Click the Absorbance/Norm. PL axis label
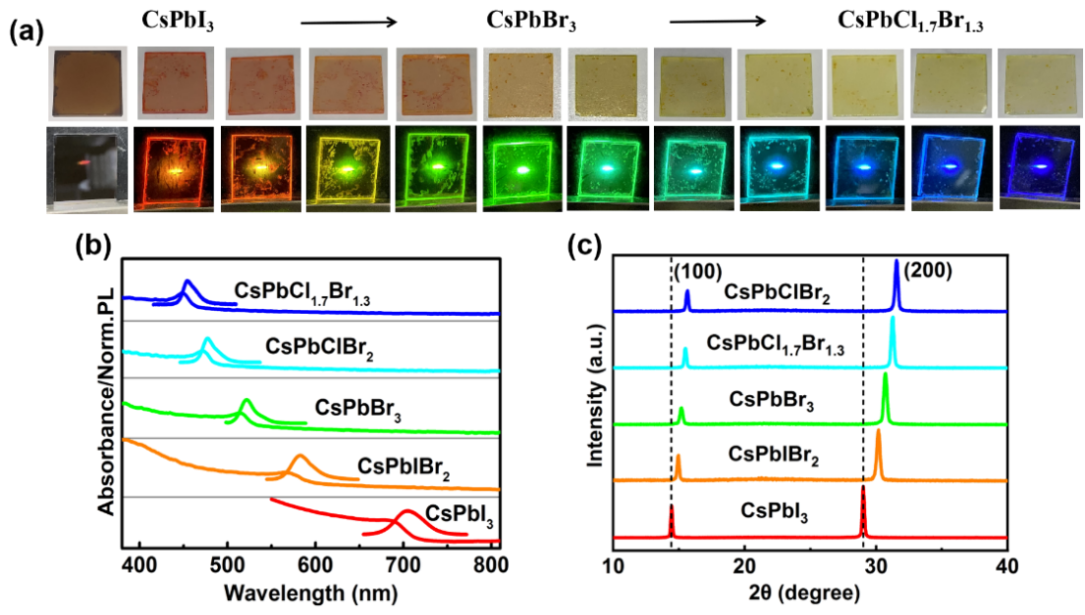The width and height of the screenshot is (1085, 615). tap(106, 400)
